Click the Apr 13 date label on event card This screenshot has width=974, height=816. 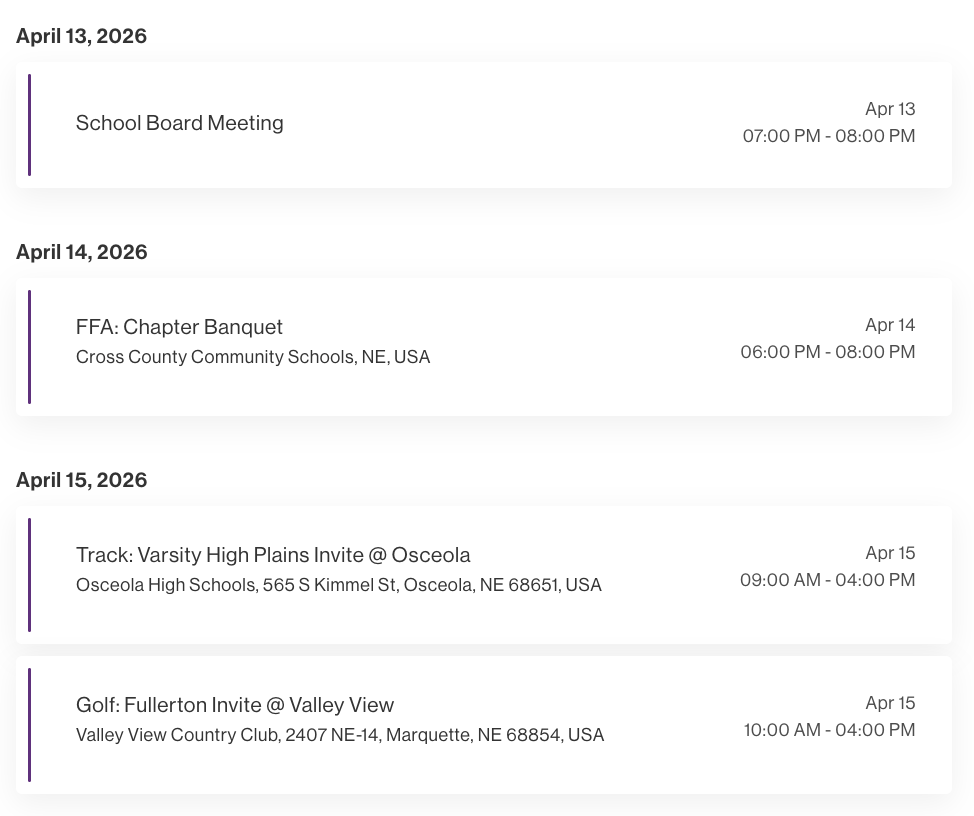[890, 109]
